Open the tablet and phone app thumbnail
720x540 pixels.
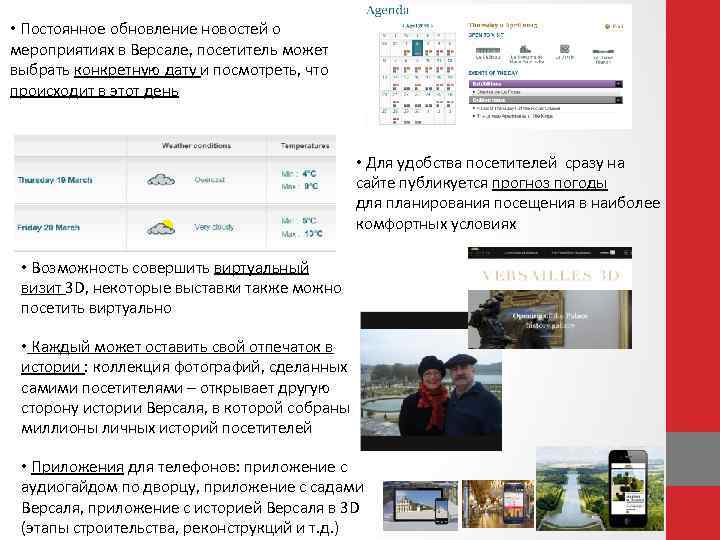tap(420, 505)
